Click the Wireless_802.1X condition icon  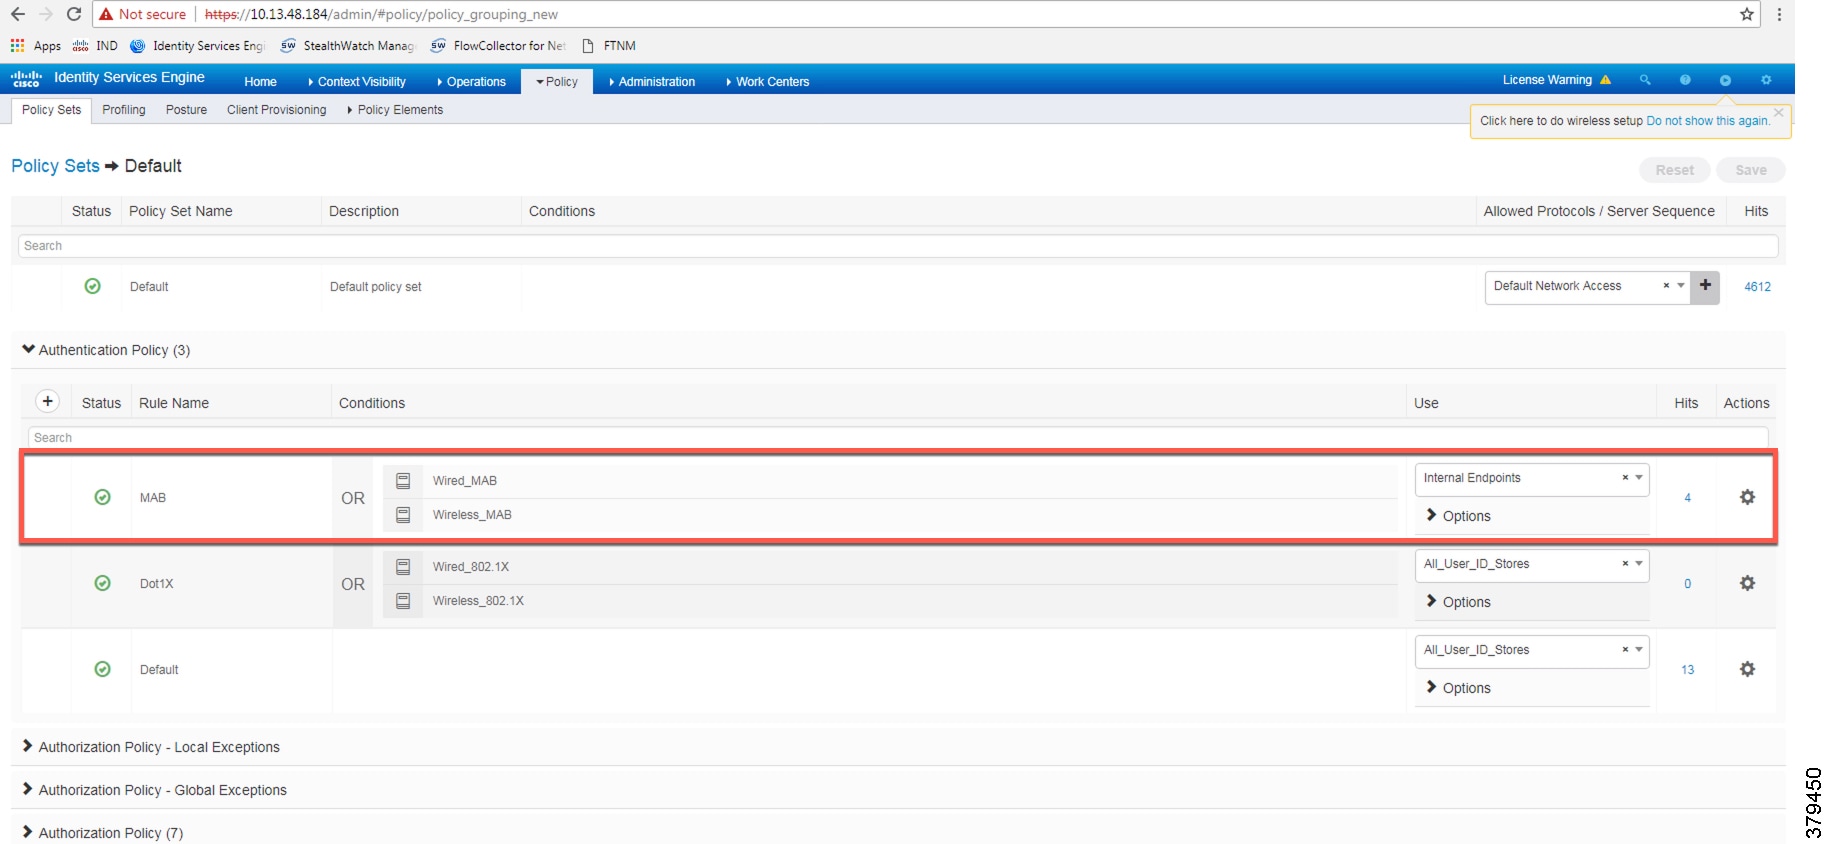[x=403, y=601]
